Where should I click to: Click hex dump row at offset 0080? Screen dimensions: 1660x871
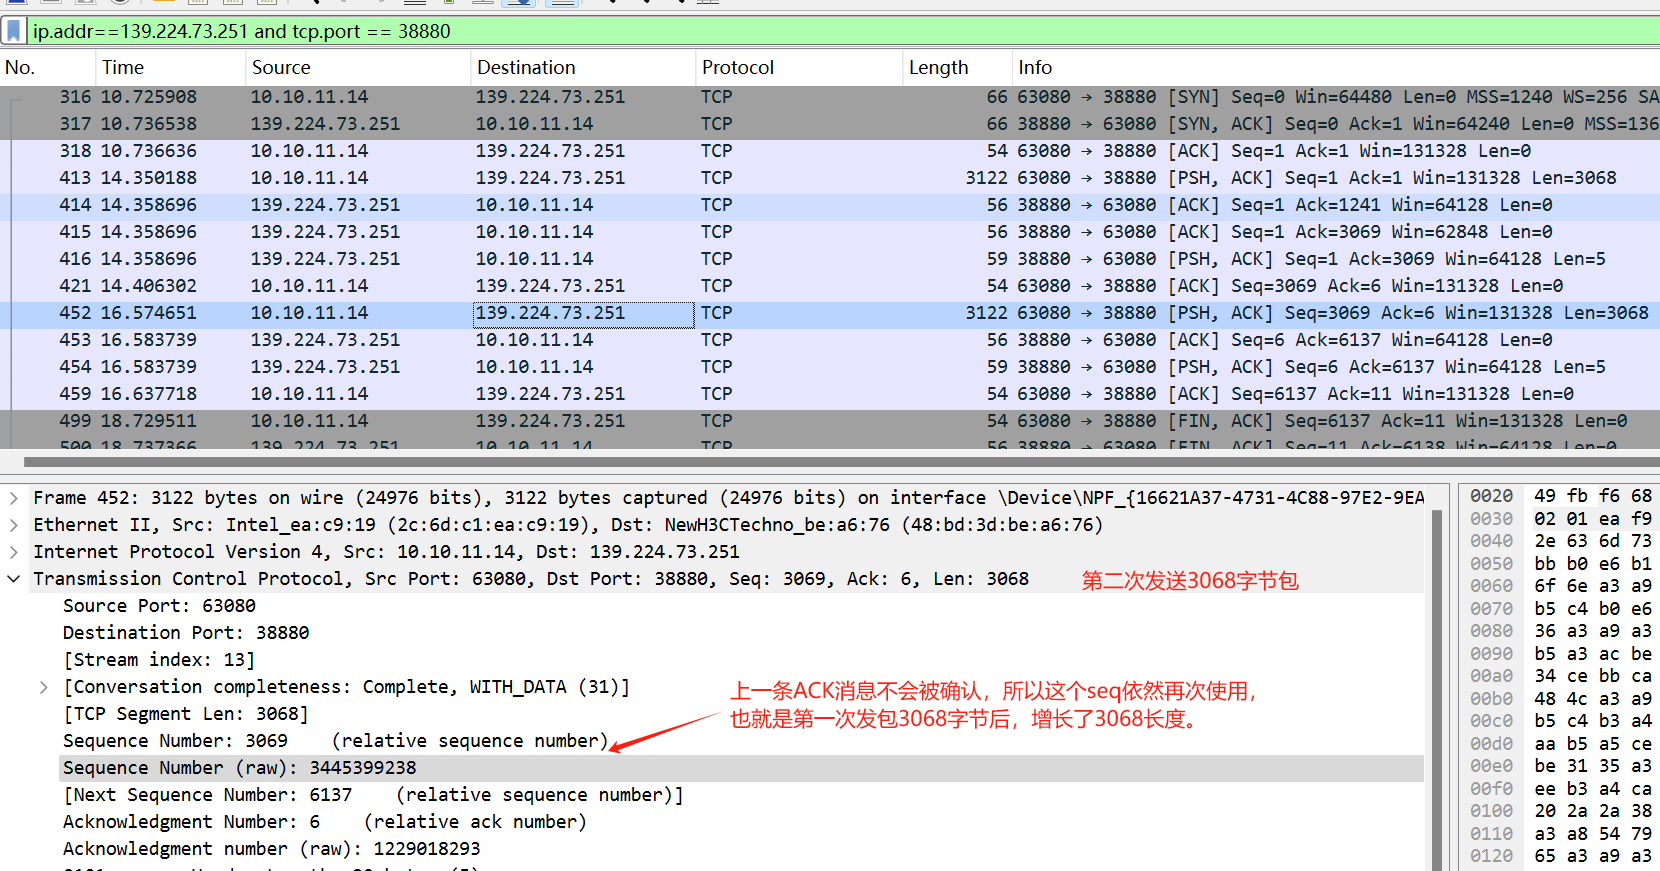click(1560, 631)
